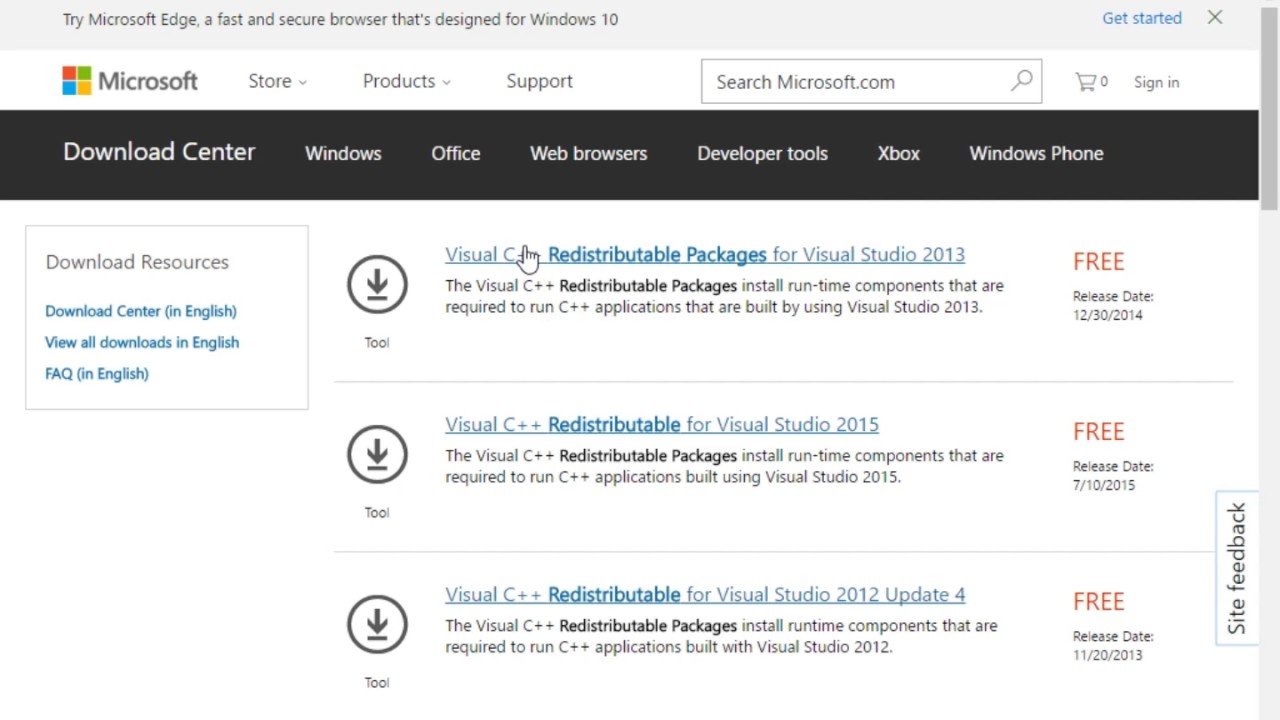Click download icon for Visual Studio 2012 Update 4
The width and height of the screenshot is (1280, 720).
[377, 625]
